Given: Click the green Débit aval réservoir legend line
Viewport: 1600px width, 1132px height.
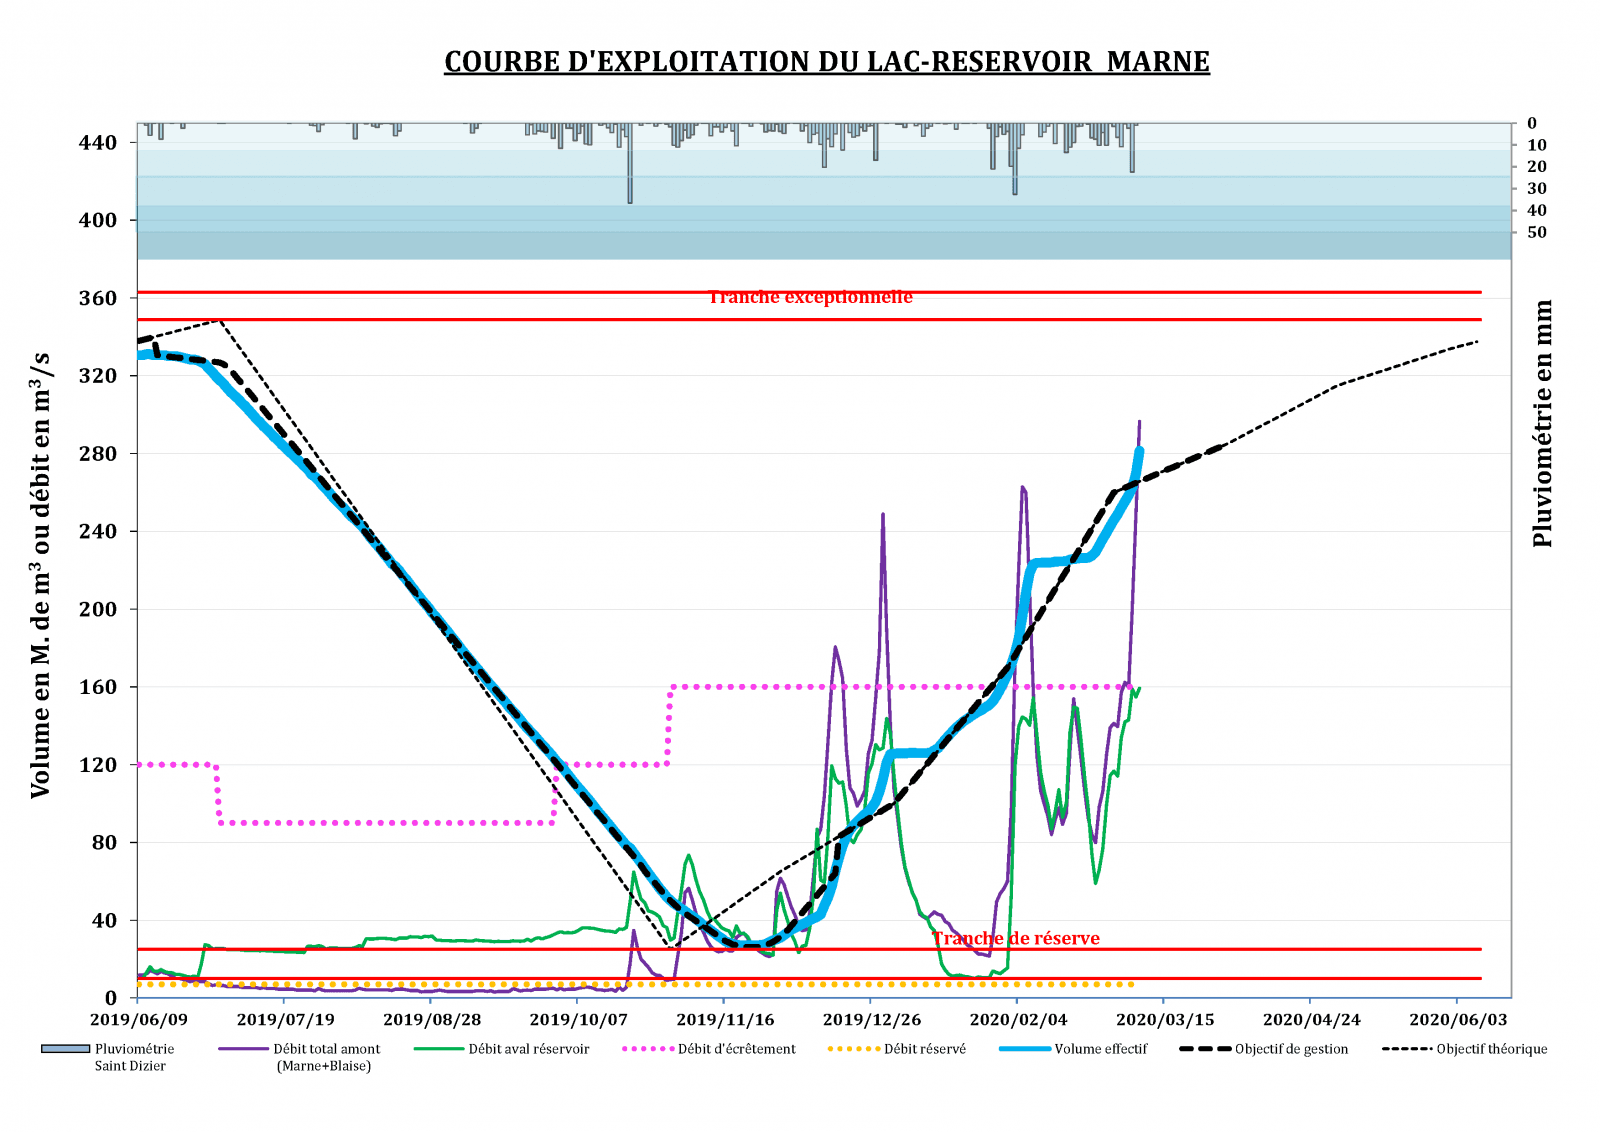Looking at the screenshot, I should pos(439,1049).
